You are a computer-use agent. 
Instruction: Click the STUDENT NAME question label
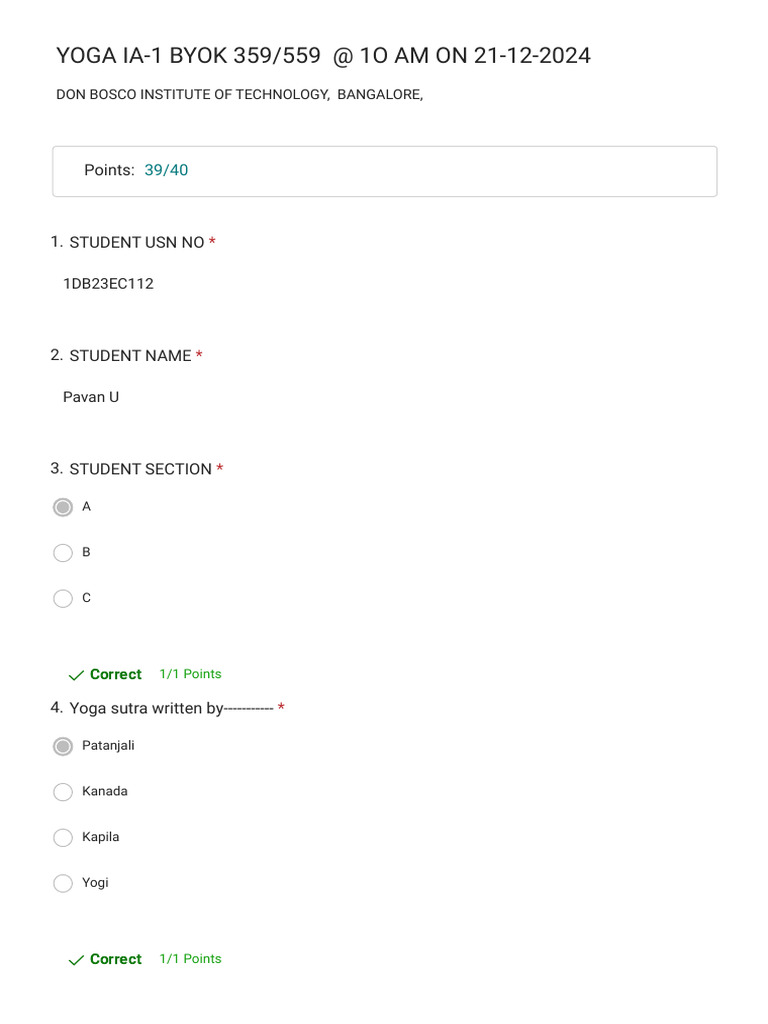tap(130, 356)
